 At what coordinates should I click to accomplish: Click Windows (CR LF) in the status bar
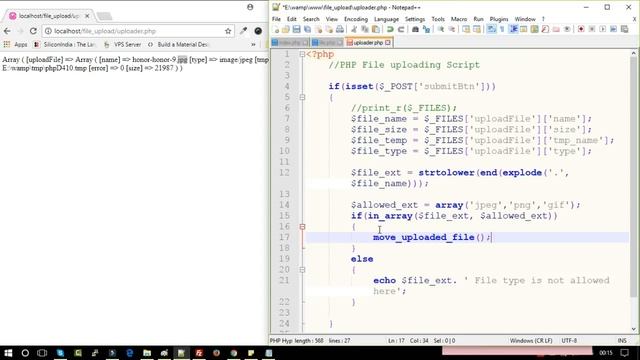click(x=531, y=340)
